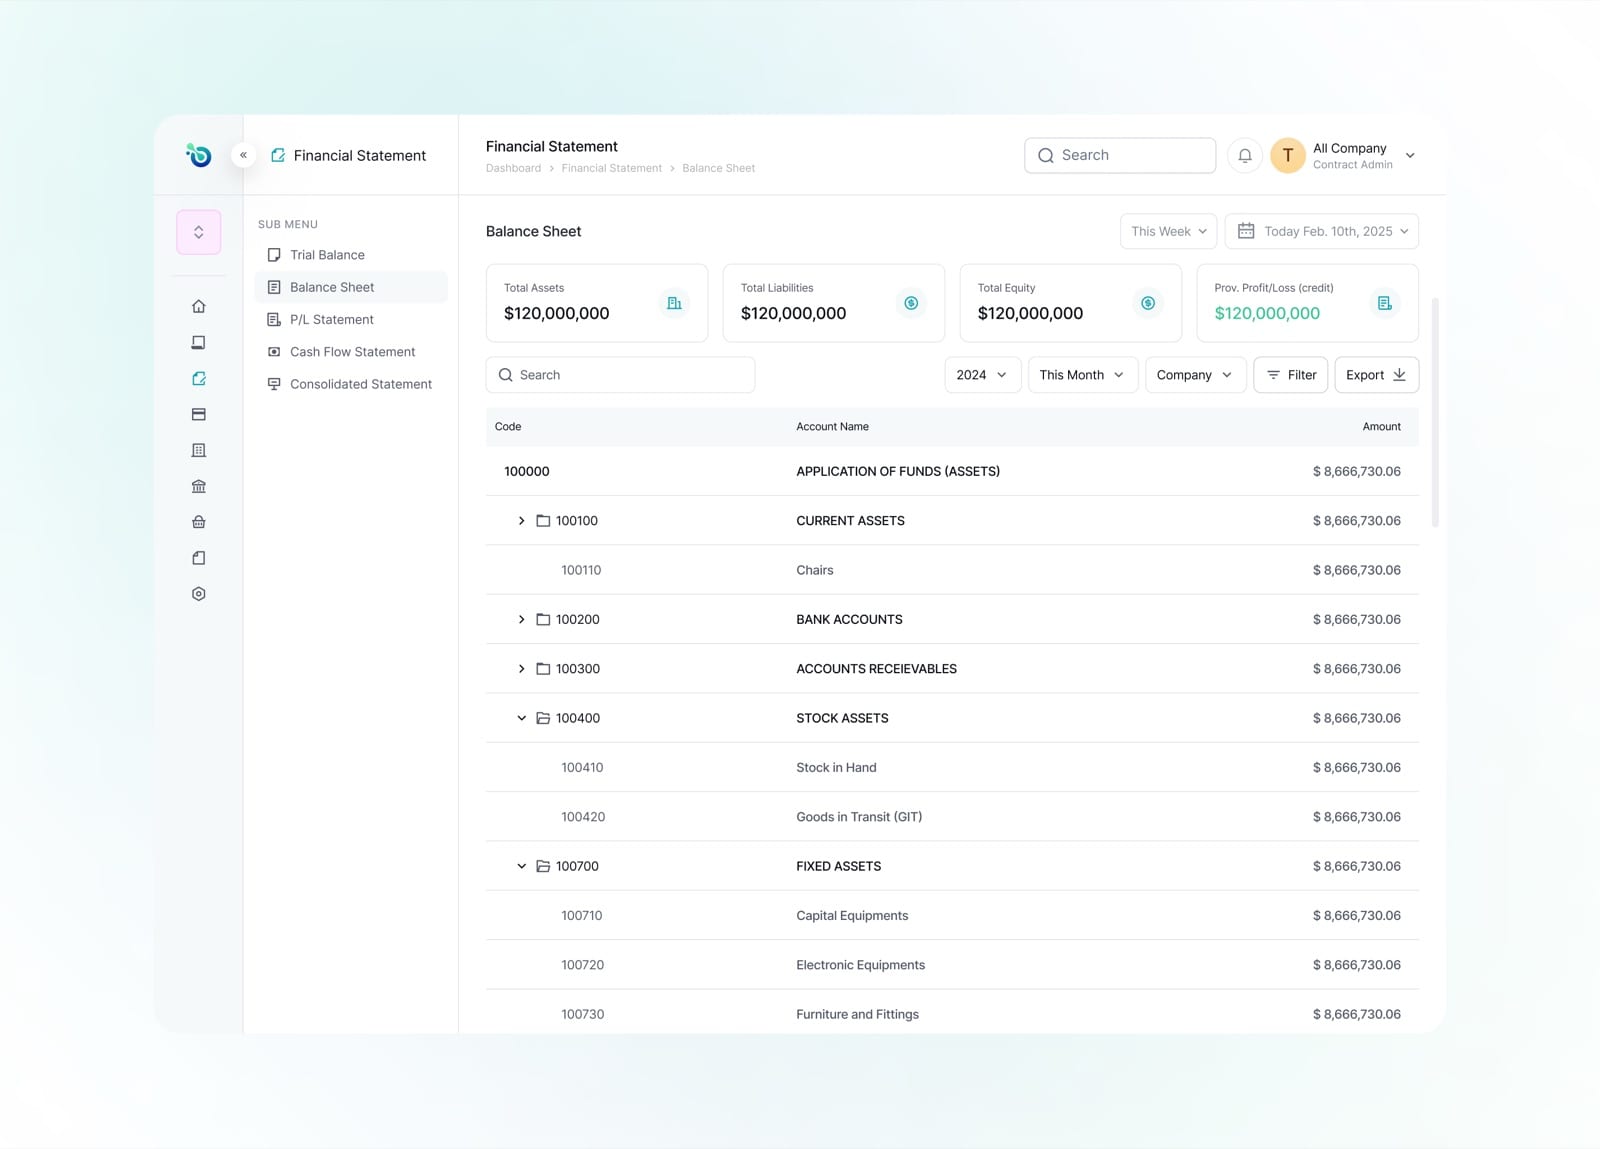Open the Today Feb. 10th, 2025 date picker
The image size is (1600, 1149).
click(x=1322, y=231)
